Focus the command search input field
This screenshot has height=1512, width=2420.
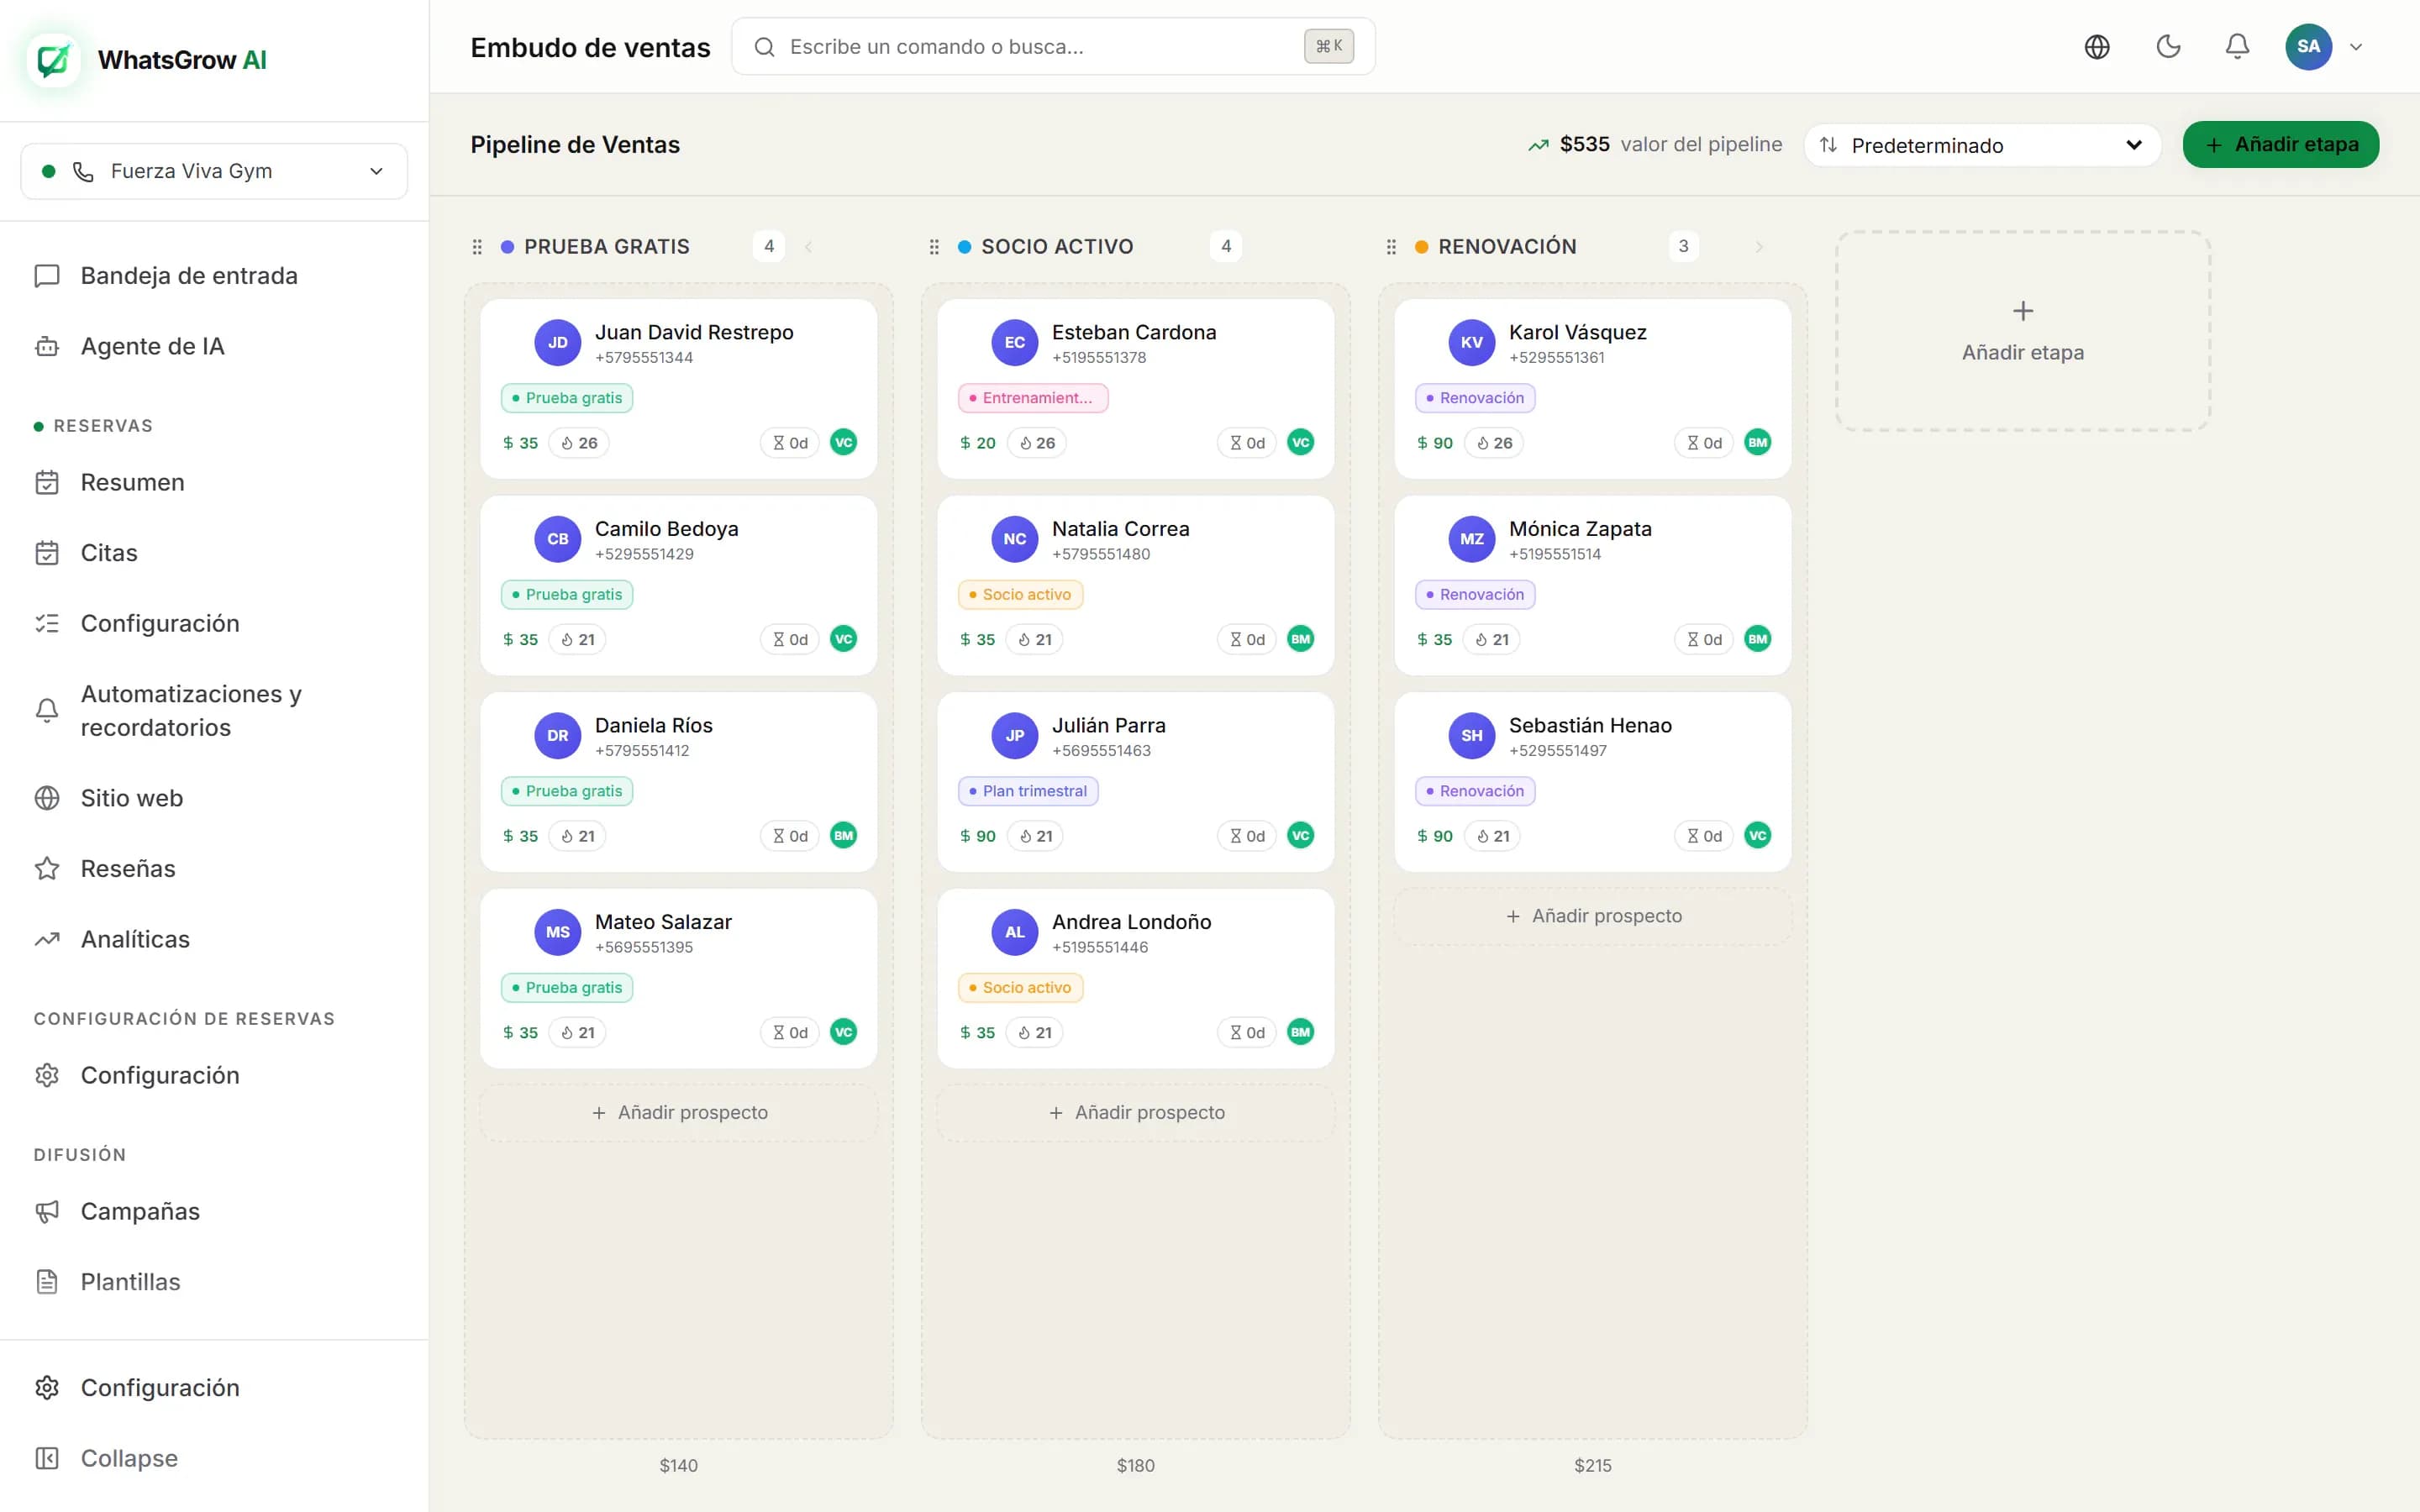[x=1053, y=47]
